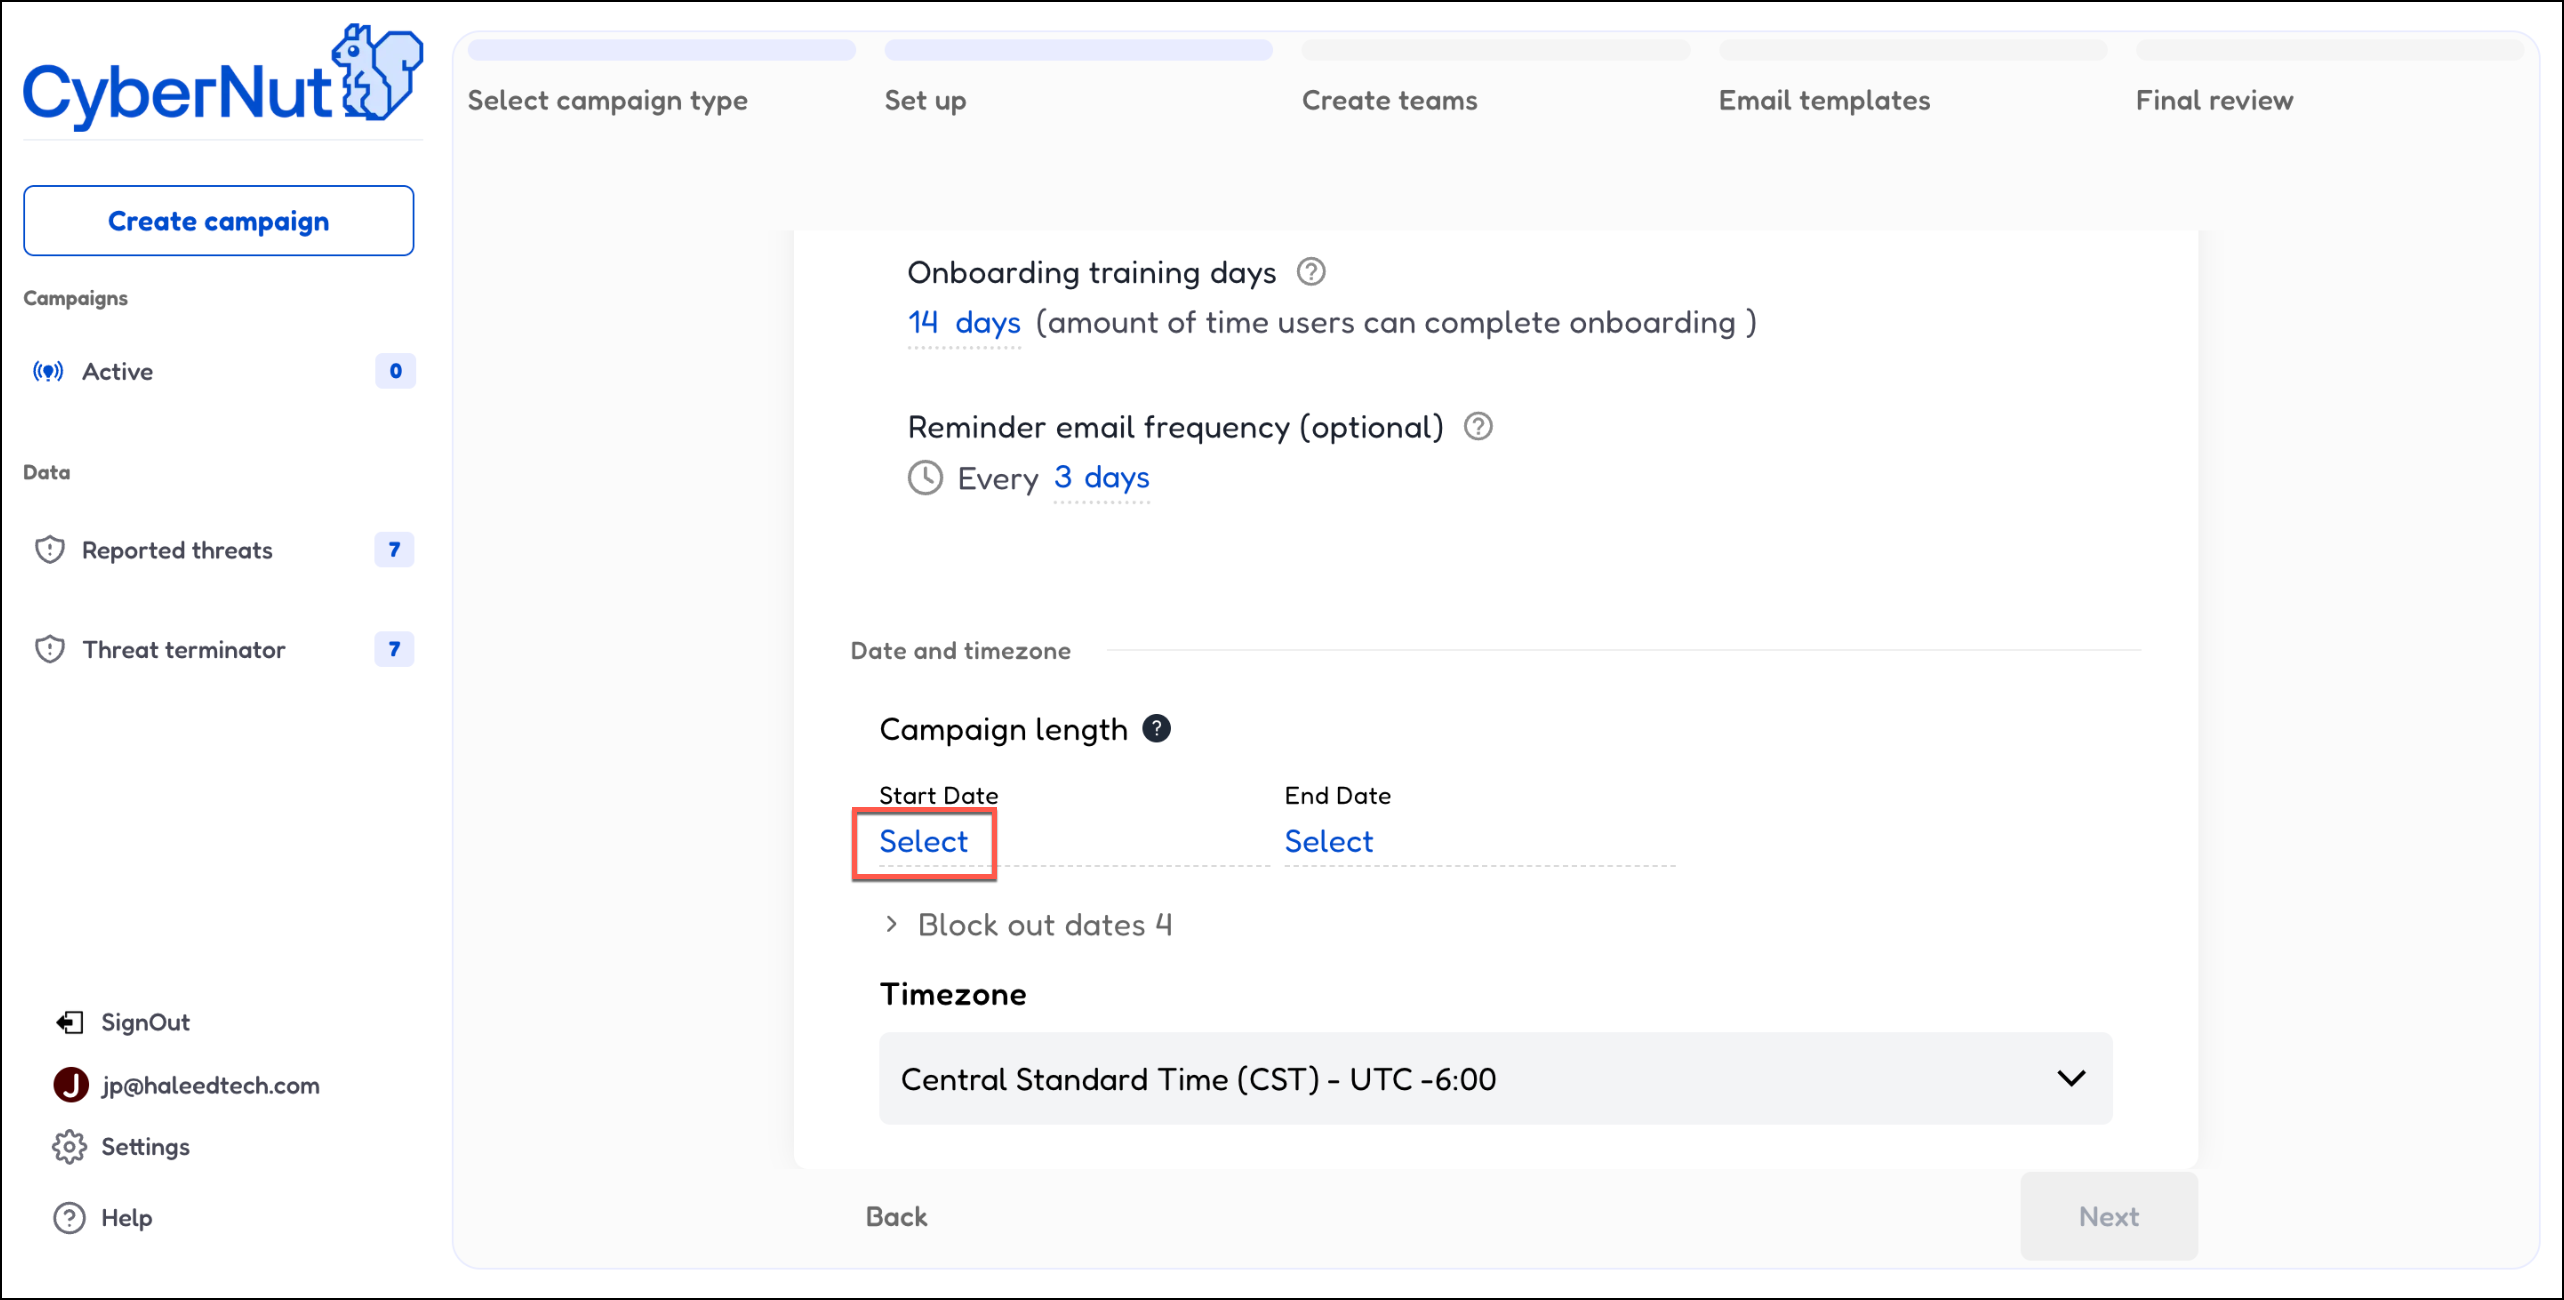Open the Timezone dropdown
Image resolution: width=2564 pixels, height=1300 pixels.
pyautogui.click(x=1495, y=1079)
